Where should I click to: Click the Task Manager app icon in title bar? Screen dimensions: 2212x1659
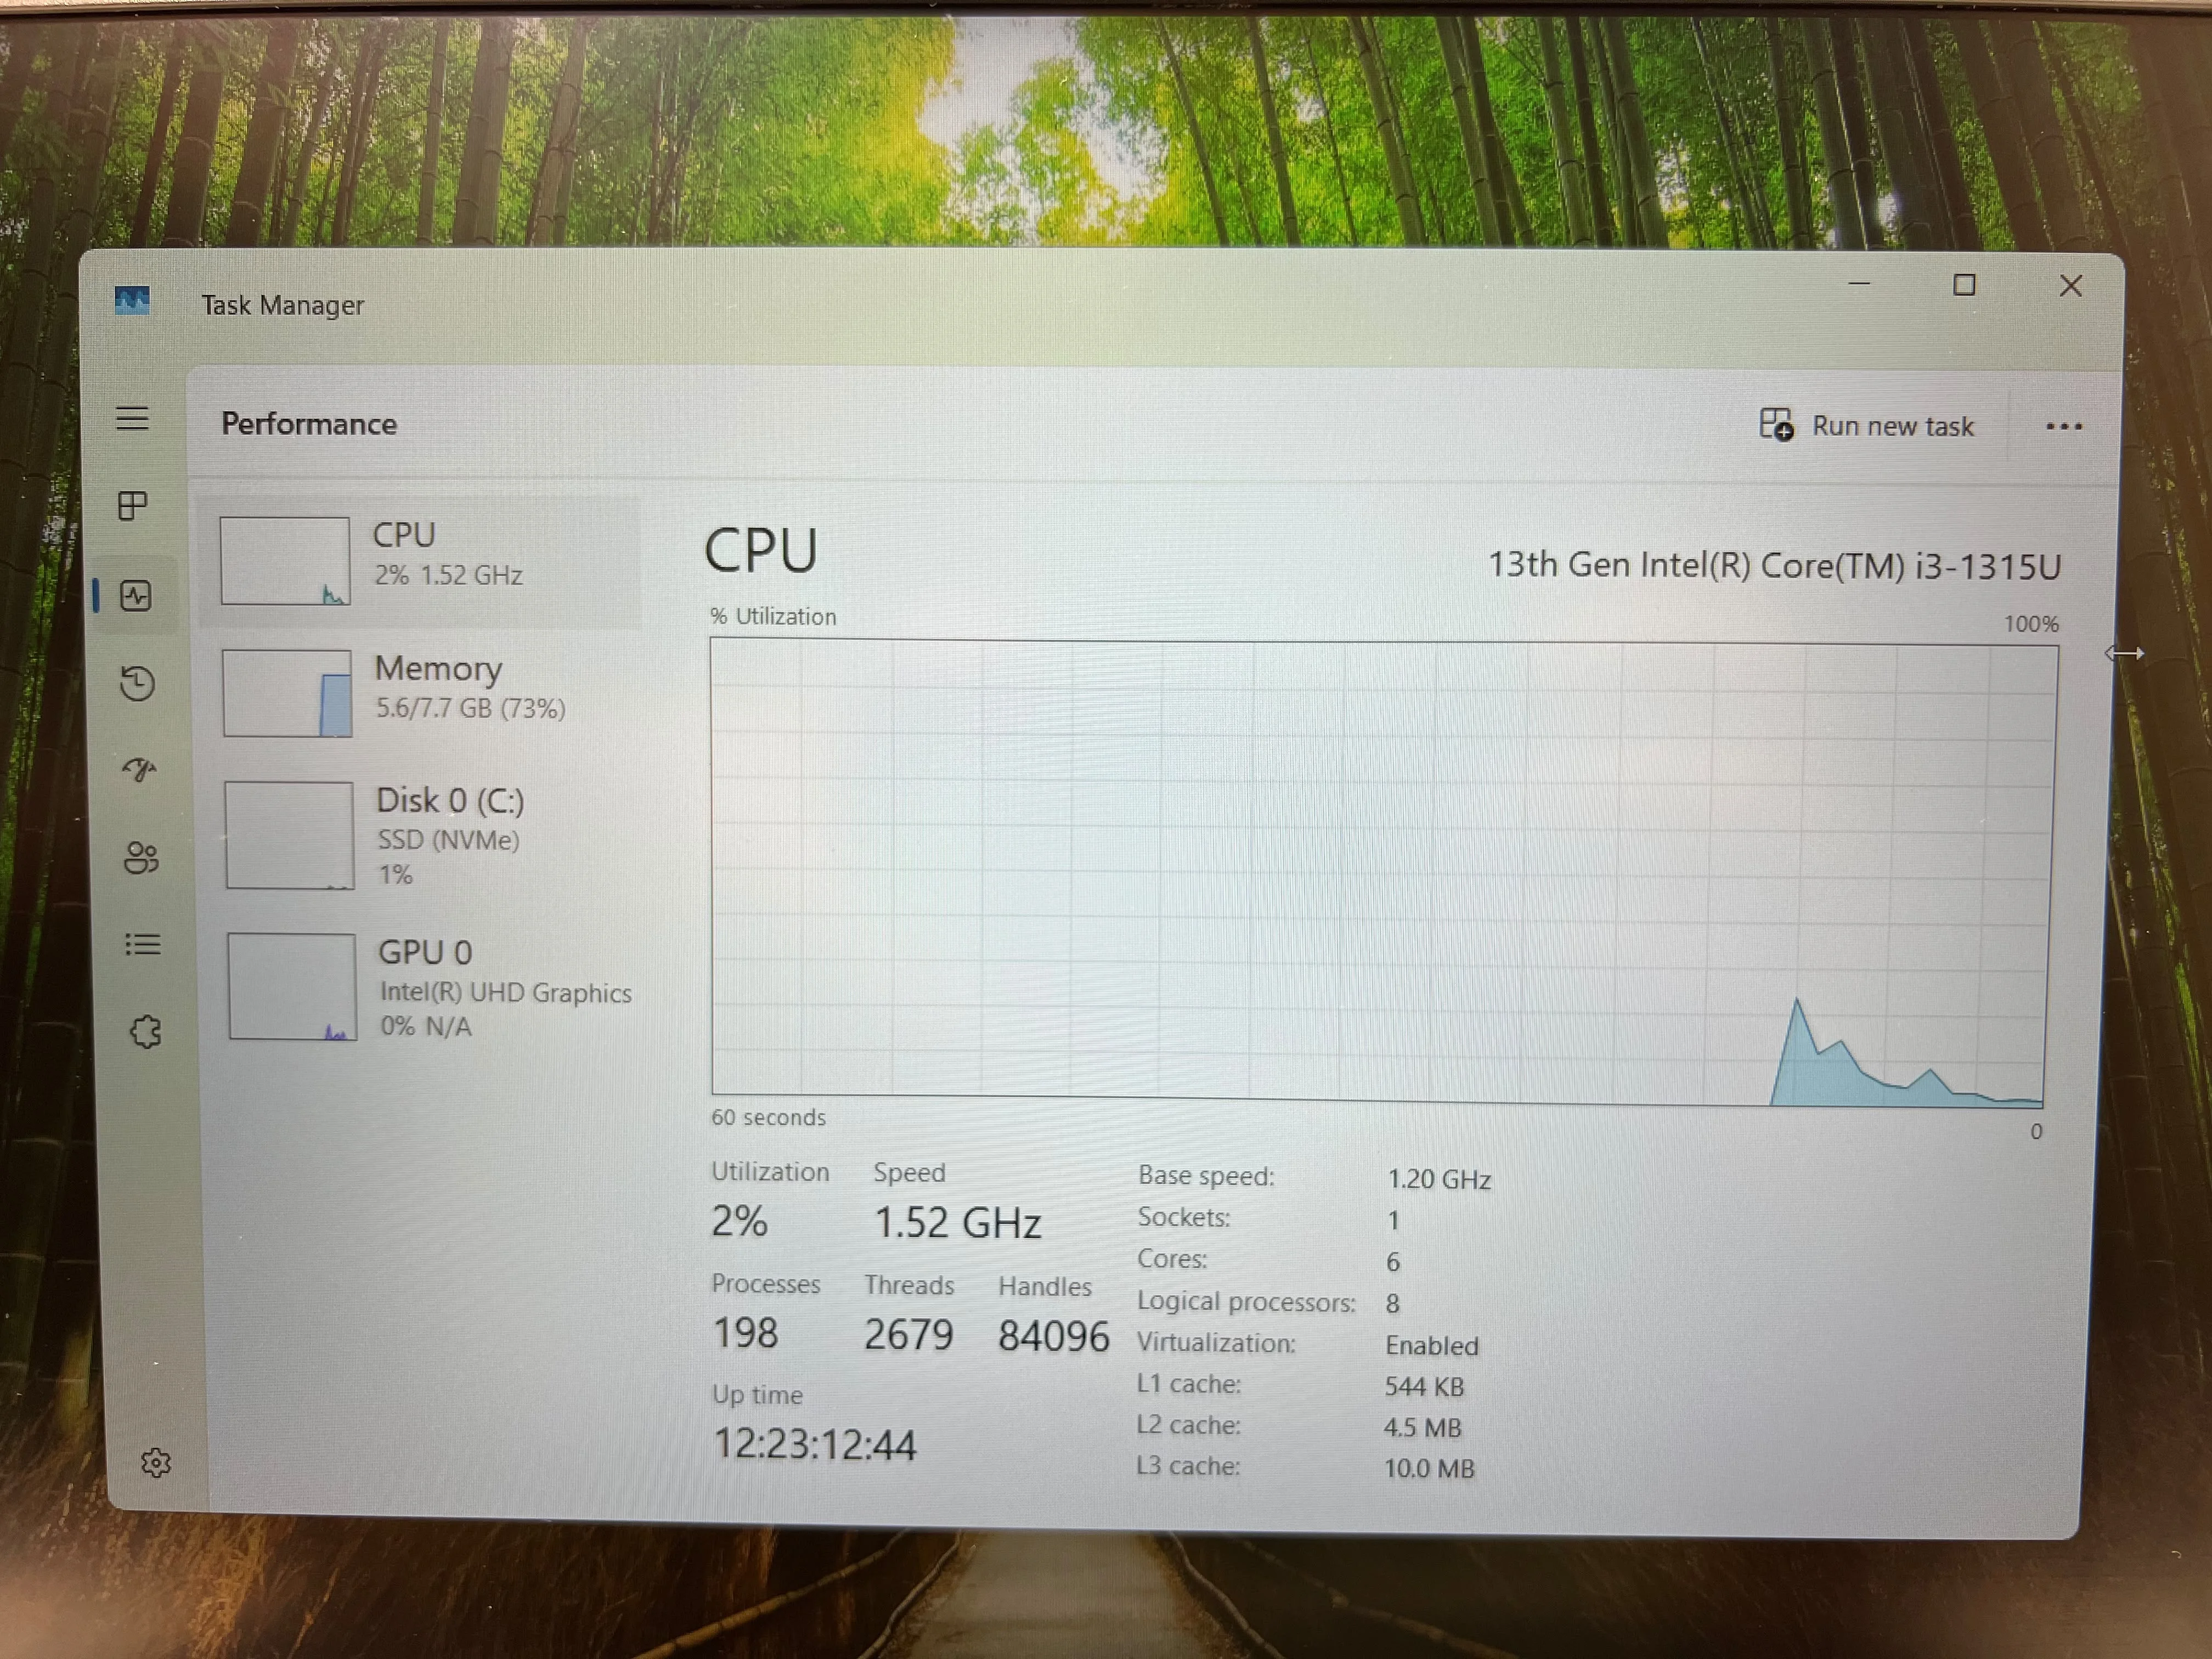132,300
